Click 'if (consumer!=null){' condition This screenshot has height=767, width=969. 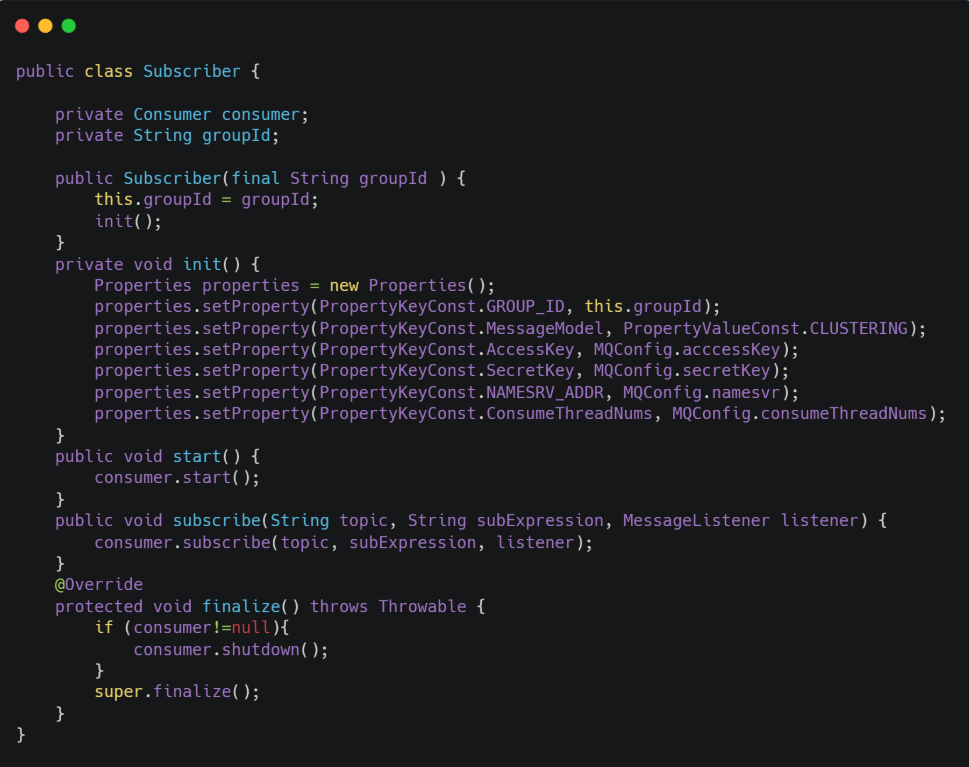pos(192,628)
